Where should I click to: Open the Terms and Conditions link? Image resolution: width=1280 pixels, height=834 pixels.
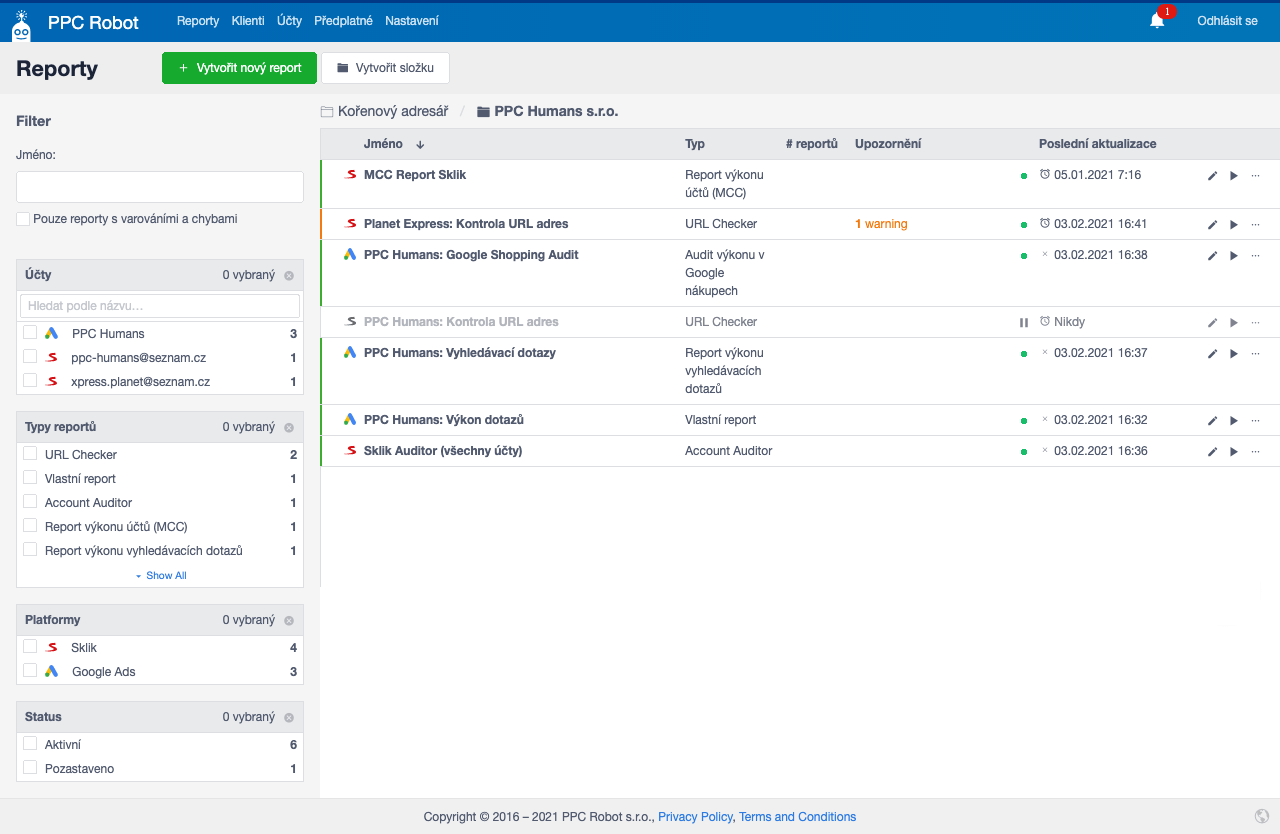click(x=797, y=817)
